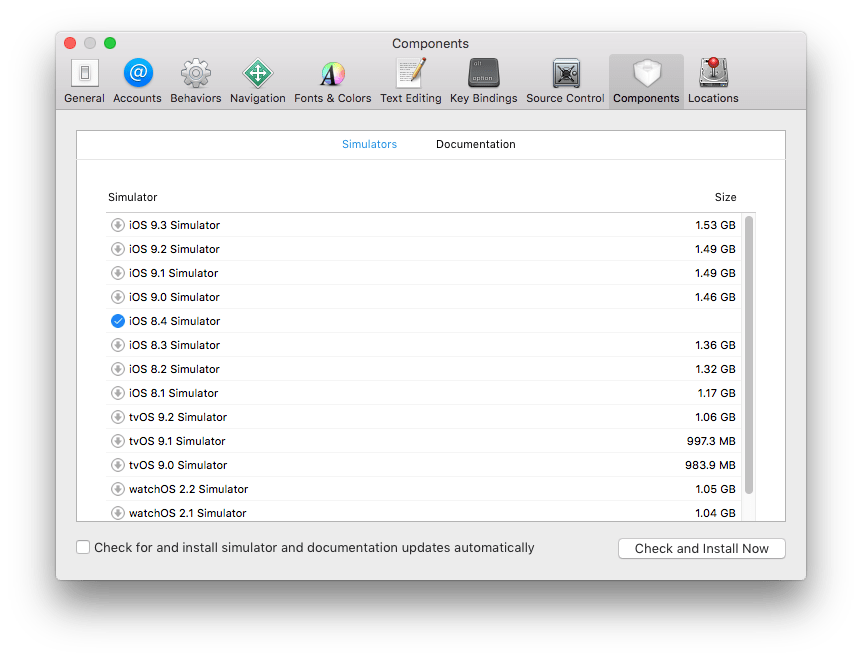Open the Locations preferences pane

pyautogui.click(x=713, y=81)
